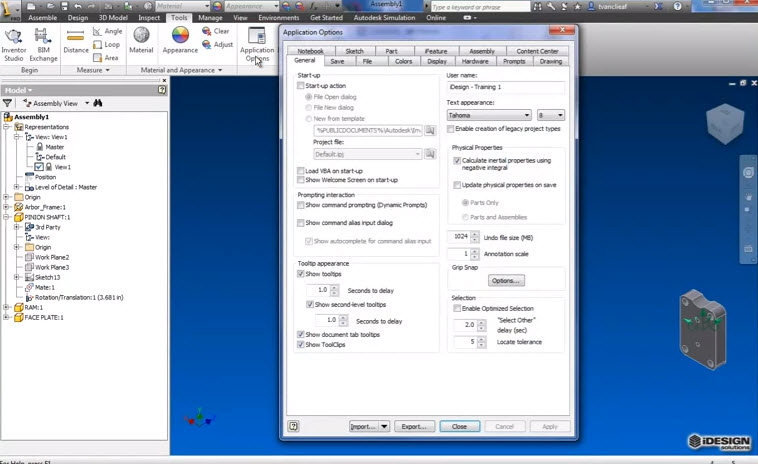Enable Show command alias input dialog
The width and height of the screenshot is (758, 464).
pyautogui.click(x=301, y=223)
